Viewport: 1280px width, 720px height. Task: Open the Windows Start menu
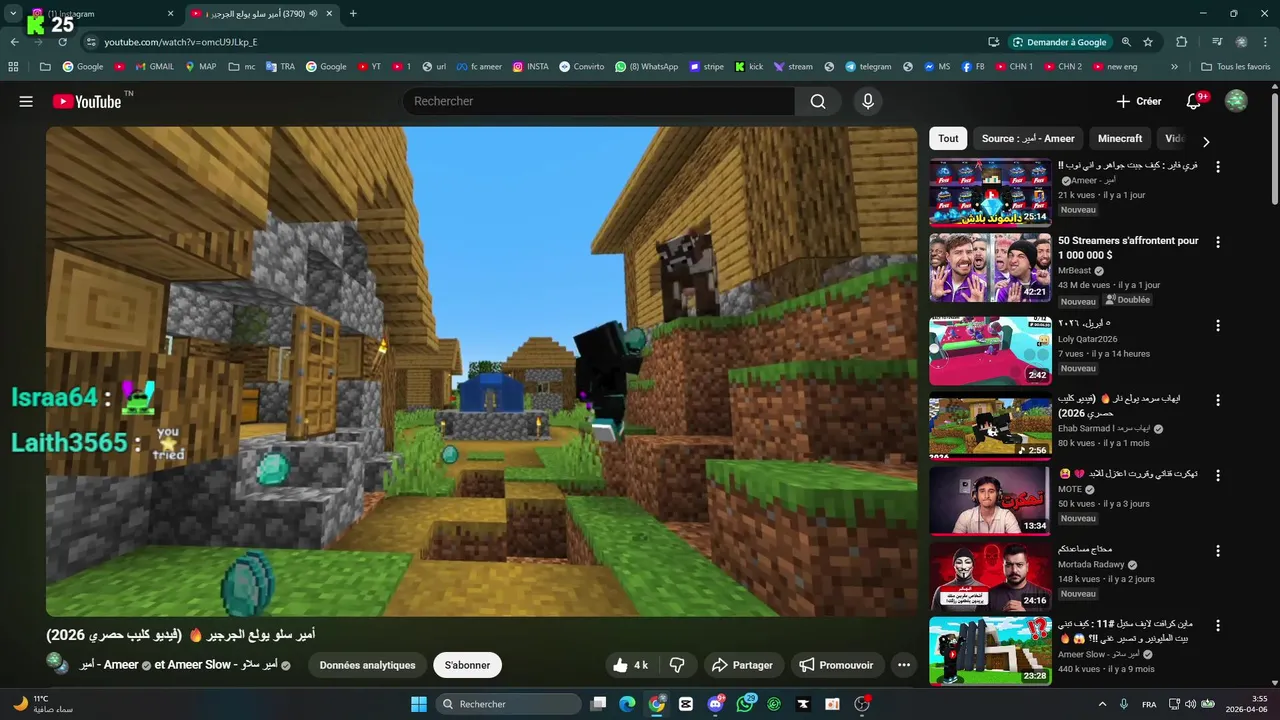pos(419,704)
